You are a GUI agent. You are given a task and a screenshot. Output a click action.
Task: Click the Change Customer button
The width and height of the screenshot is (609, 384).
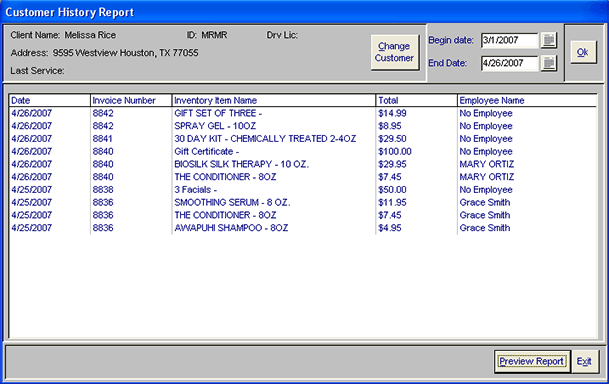pyautogui.click(x=395, y=52)
